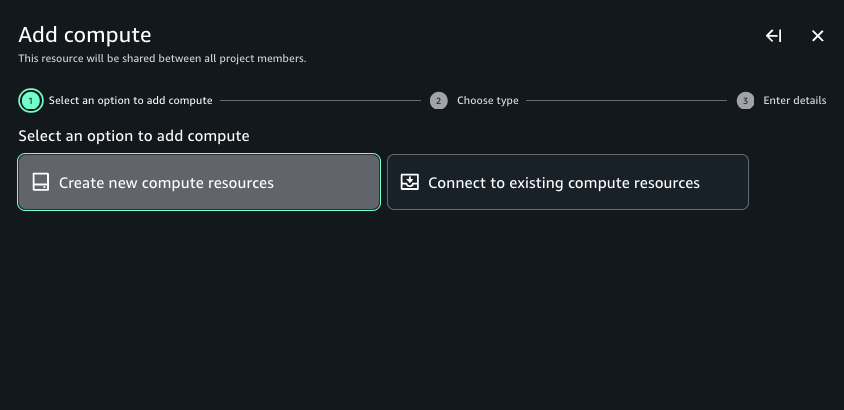Click progress line between steps 1 and 2
This screenshot has width=844, height=410.
pyautogui.click(x=320, y=101)
